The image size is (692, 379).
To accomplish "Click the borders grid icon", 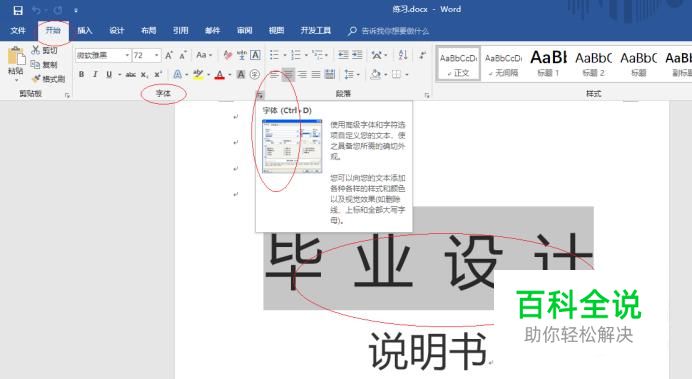I will pos(396,75).
